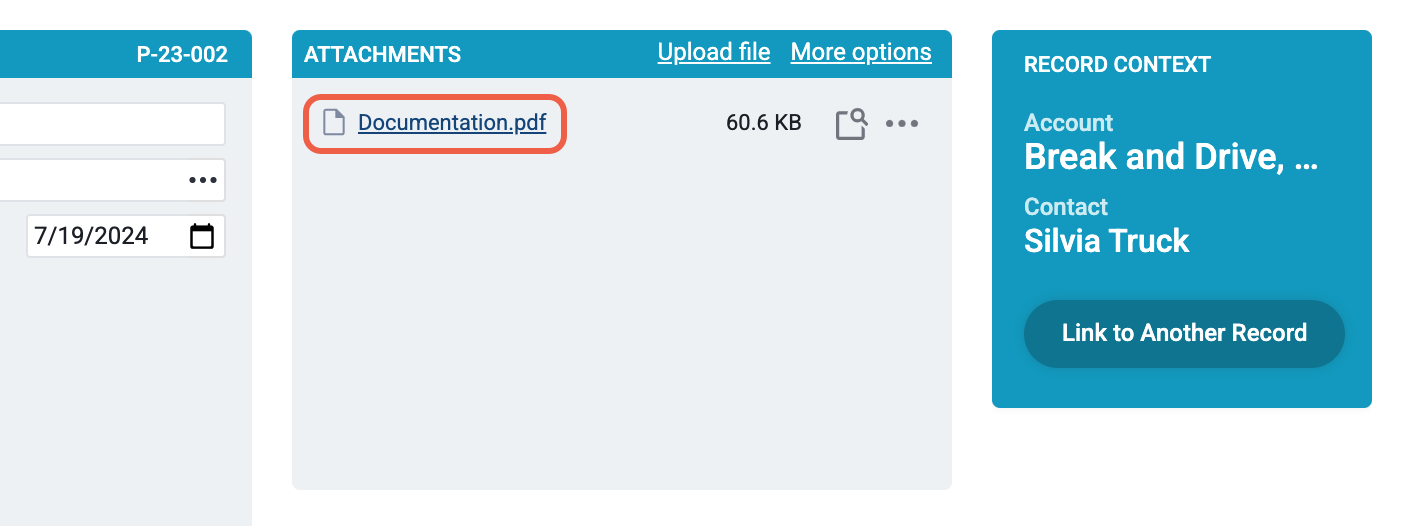This screenshot has width=1408, height=526.
Task: Click the empty top text field
Action: [x=112, y=124]
